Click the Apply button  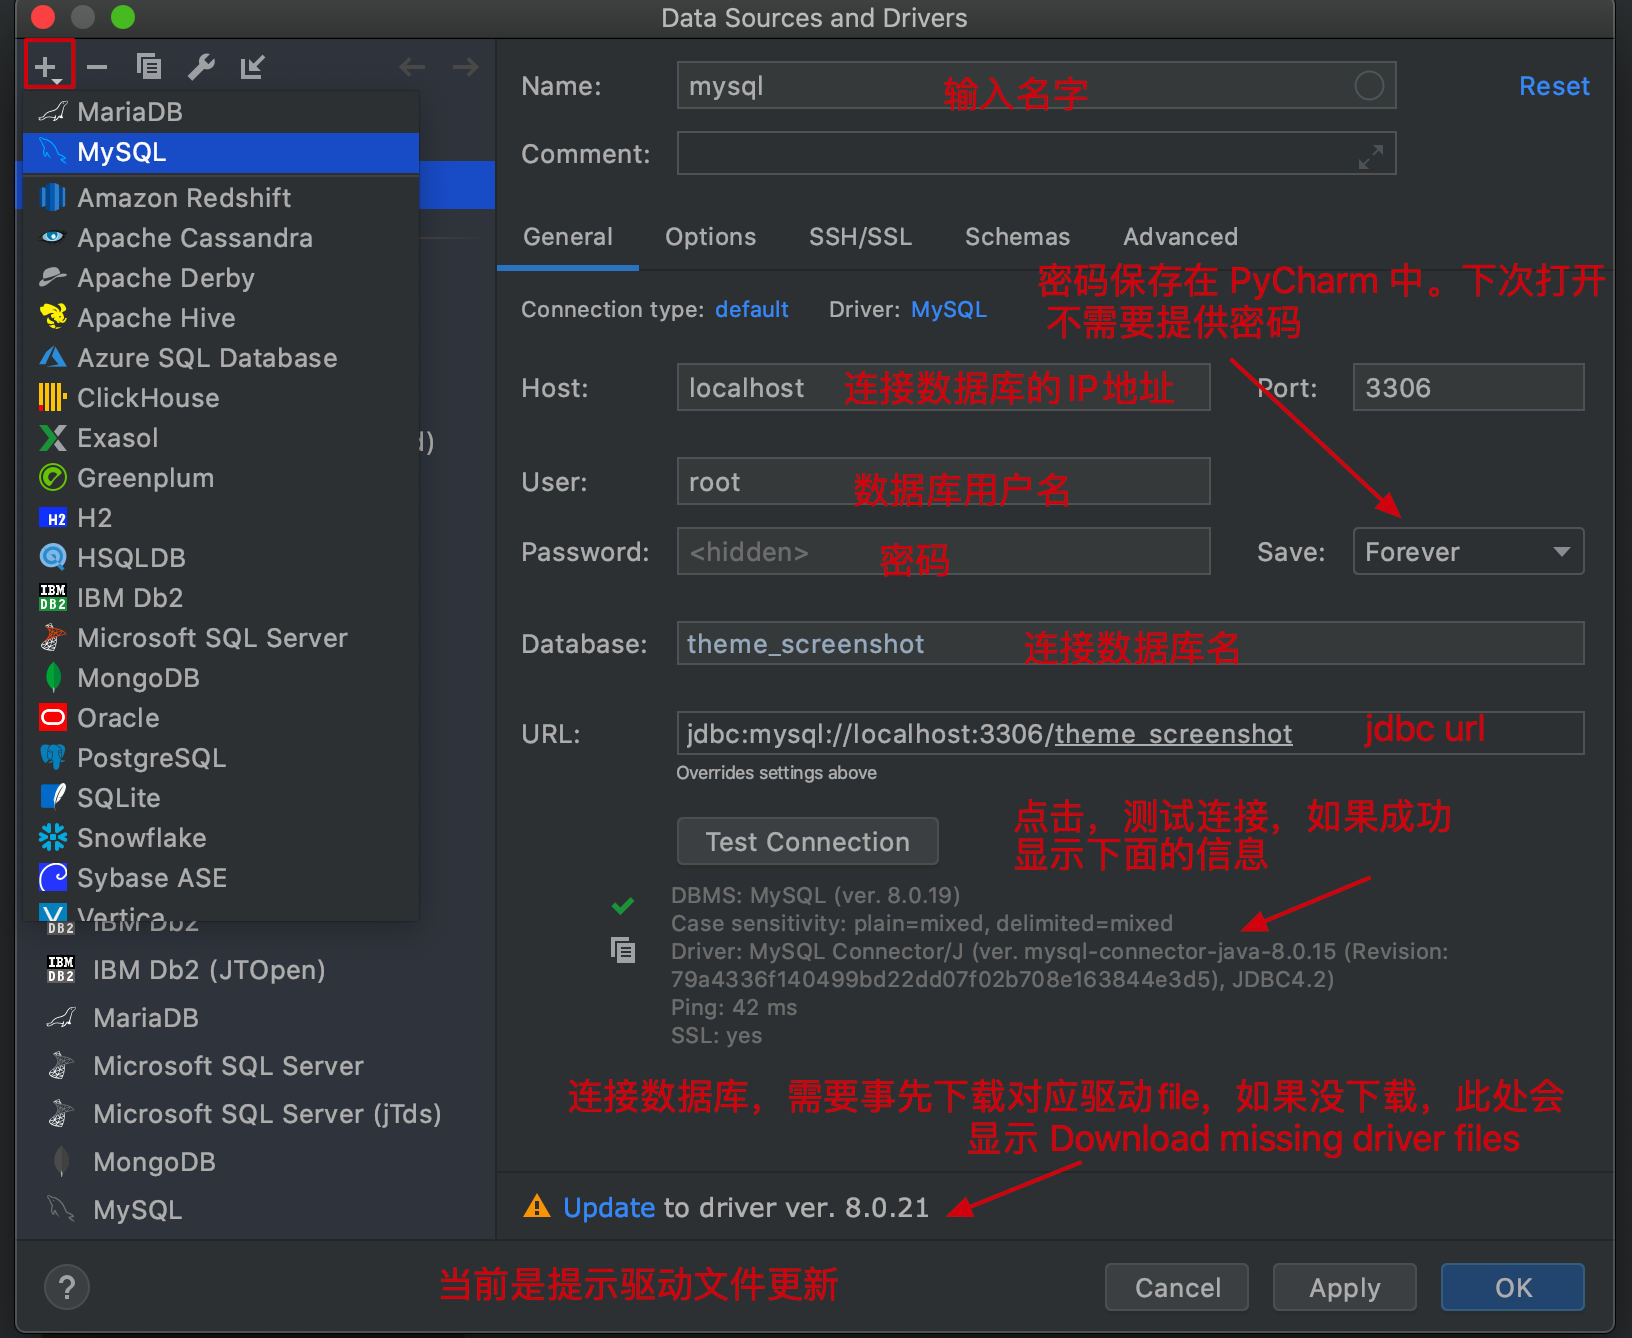1345,1288
